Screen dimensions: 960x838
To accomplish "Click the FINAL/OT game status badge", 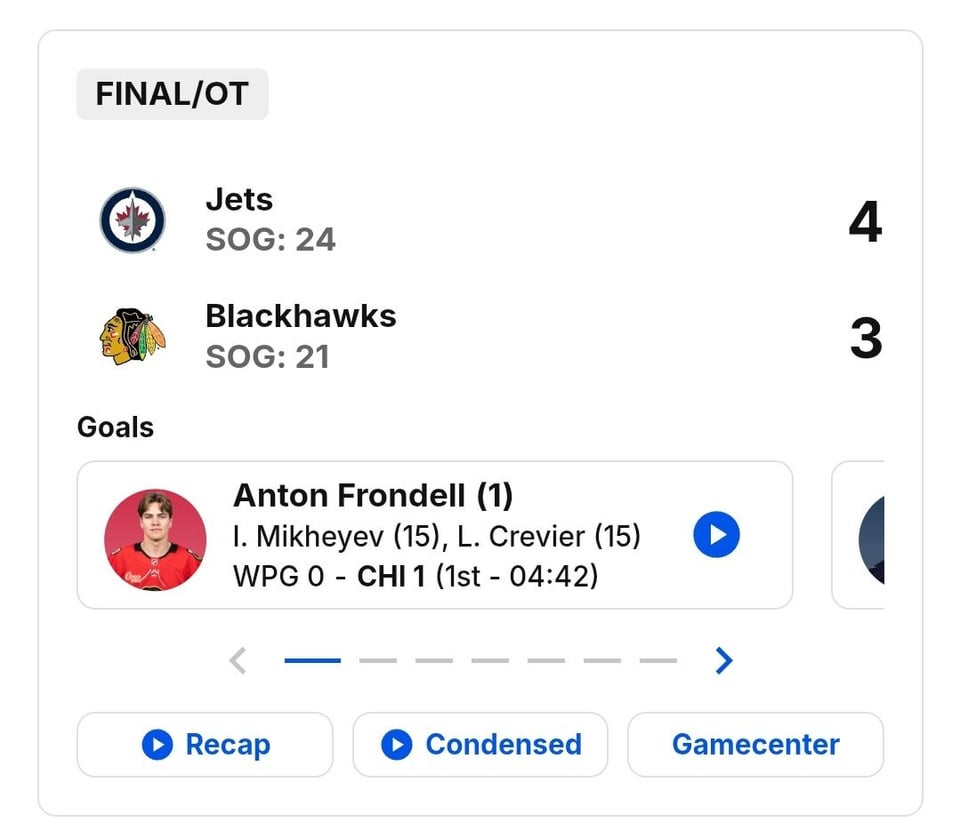I will click(x=172, y=94).
